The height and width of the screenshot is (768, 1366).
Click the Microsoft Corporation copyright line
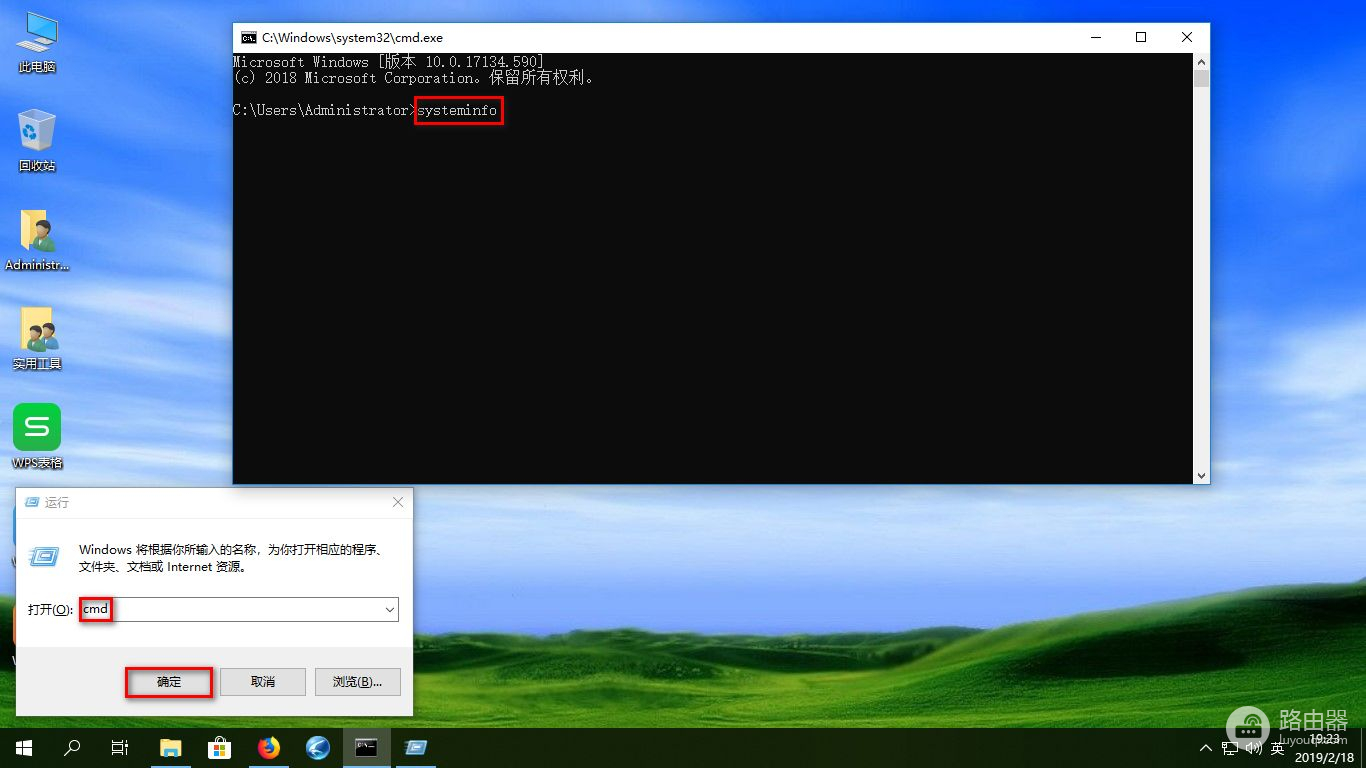click(x=413, y=78)
